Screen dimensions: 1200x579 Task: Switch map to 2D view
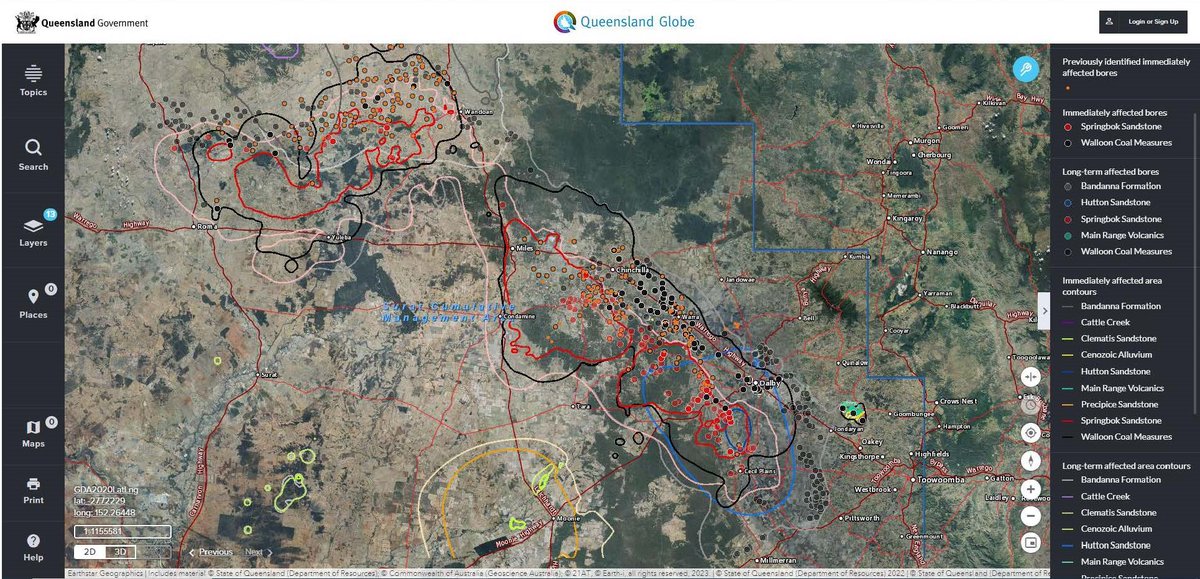click(x=89, y=551)
